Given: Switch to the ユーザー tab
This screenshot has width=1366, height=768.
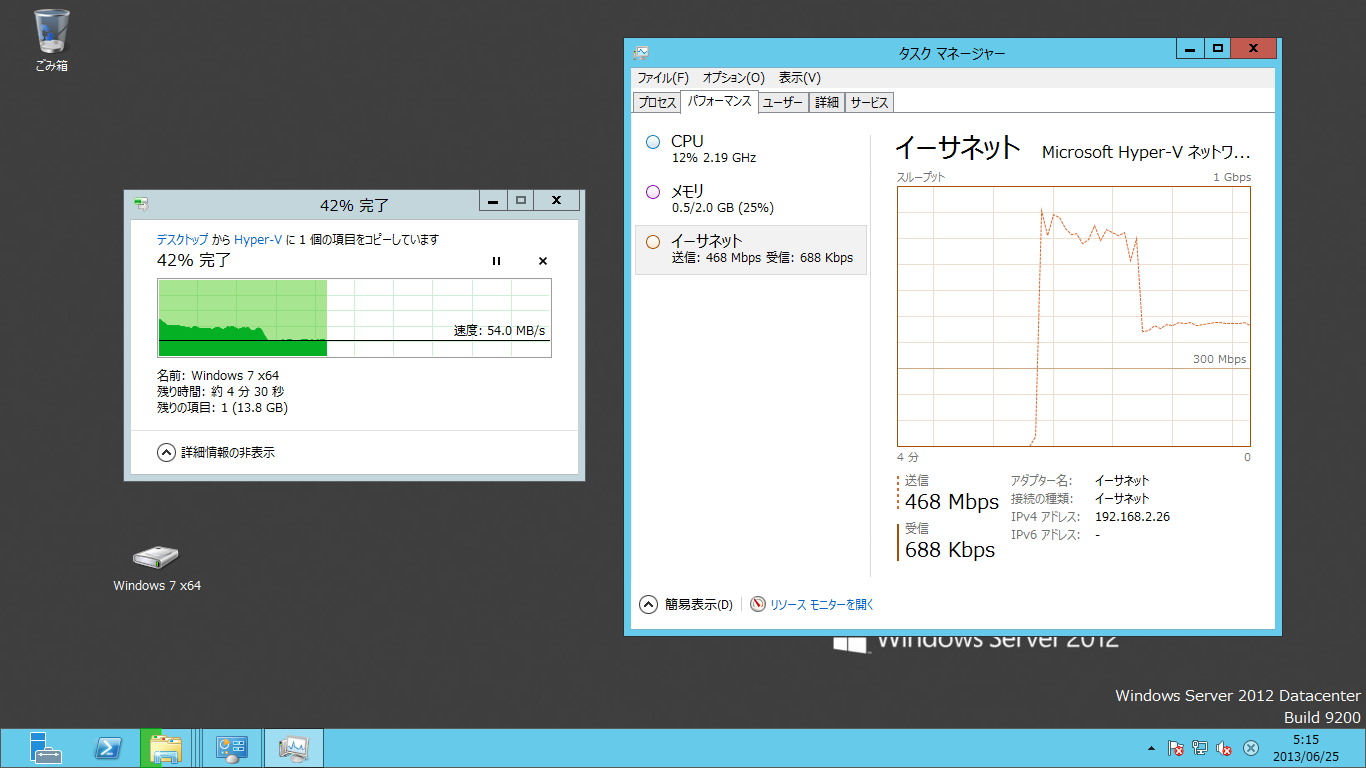Looking at the screenshot, I should 783,102.
